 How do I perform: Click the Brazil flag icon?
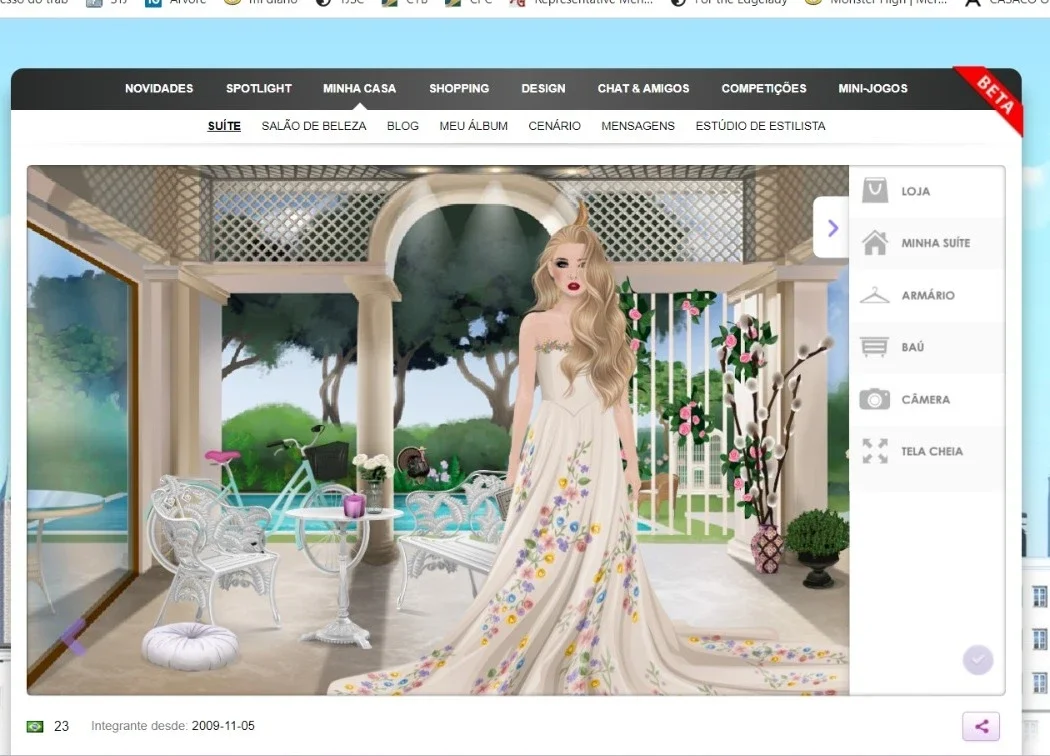35,727
